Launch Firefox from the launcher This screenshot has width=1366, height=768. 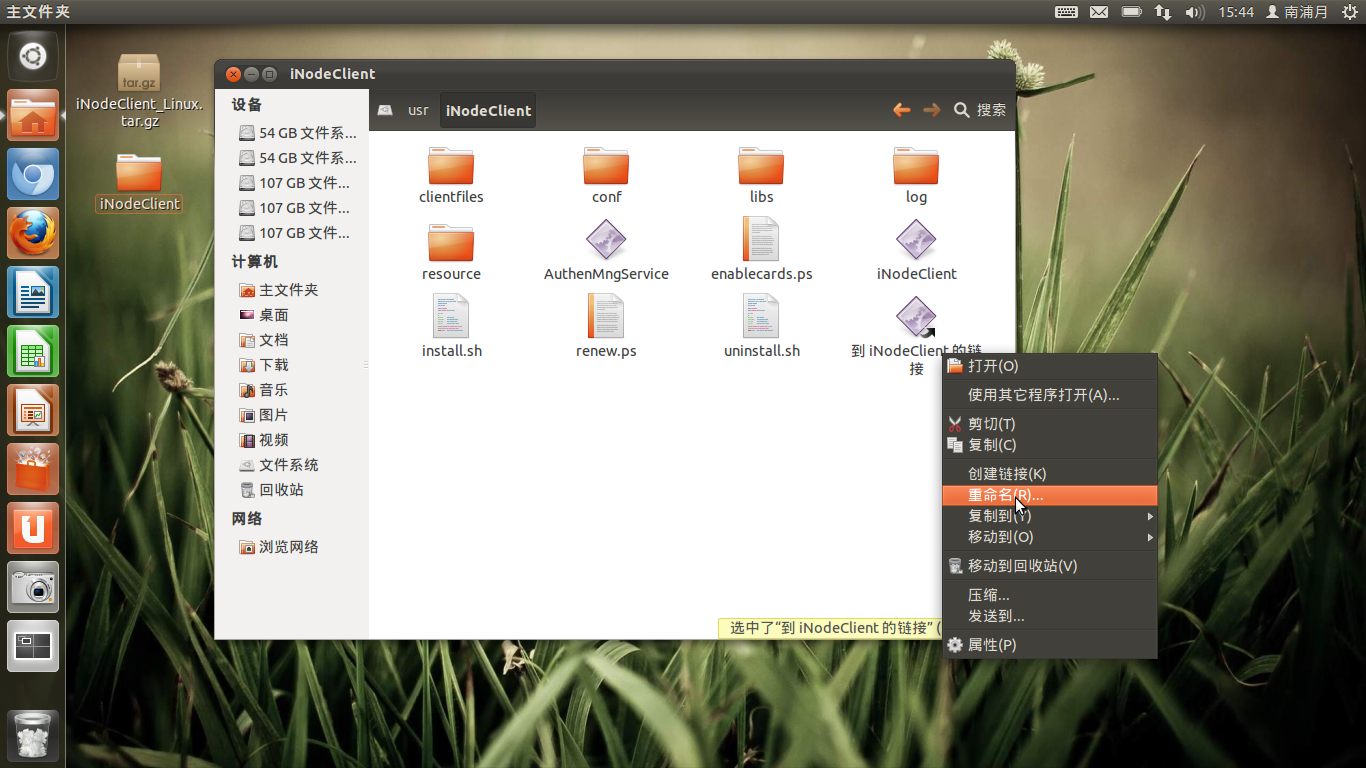(x=33, y=233)
